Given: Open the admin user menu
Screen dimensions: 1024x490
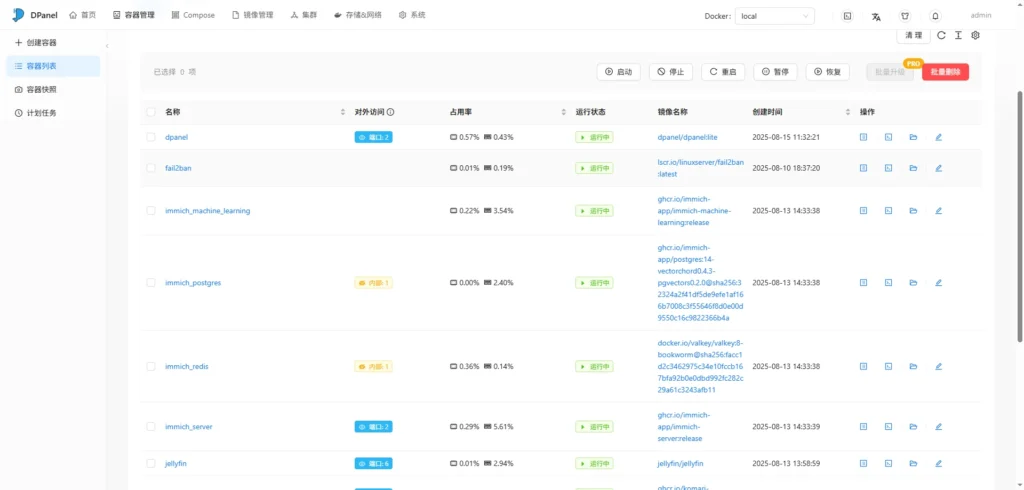Looking at the screenshot, I should [x=981, y=16].
